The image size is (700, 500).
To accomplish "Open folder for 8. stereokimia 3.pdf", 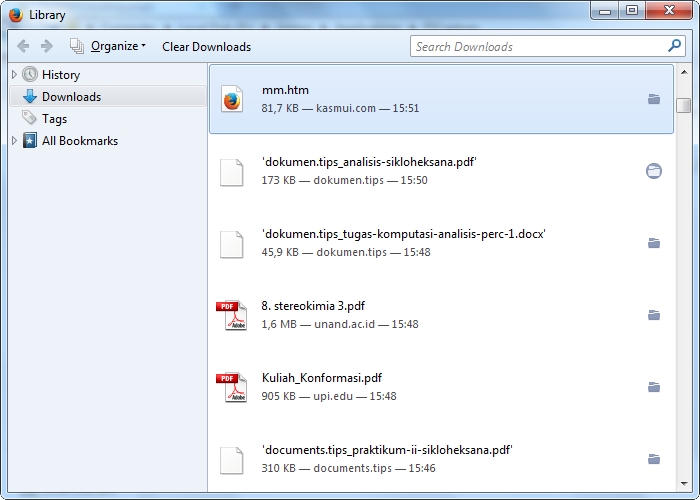I will [x=654, y=315].
